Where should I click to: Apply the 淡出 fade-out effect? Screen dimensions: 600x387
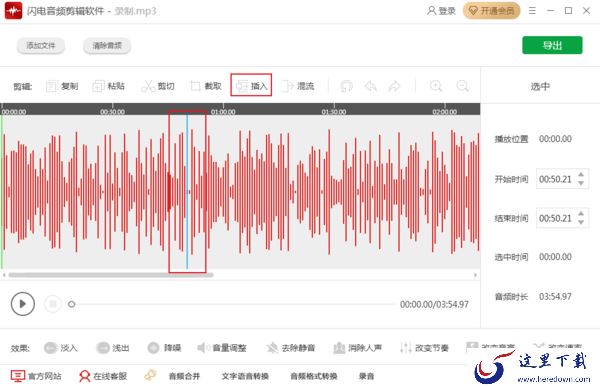[x=112, y=348]
